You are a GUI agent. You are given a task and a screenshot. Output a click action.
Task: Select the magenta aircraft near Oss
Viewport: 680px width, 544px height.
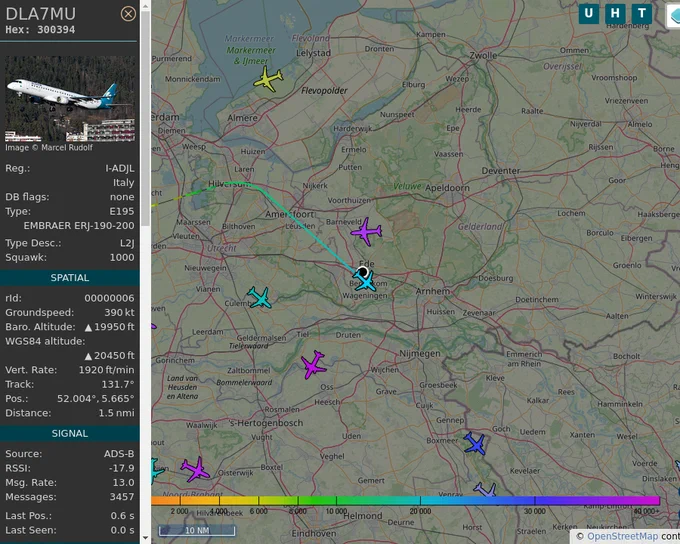313,364
